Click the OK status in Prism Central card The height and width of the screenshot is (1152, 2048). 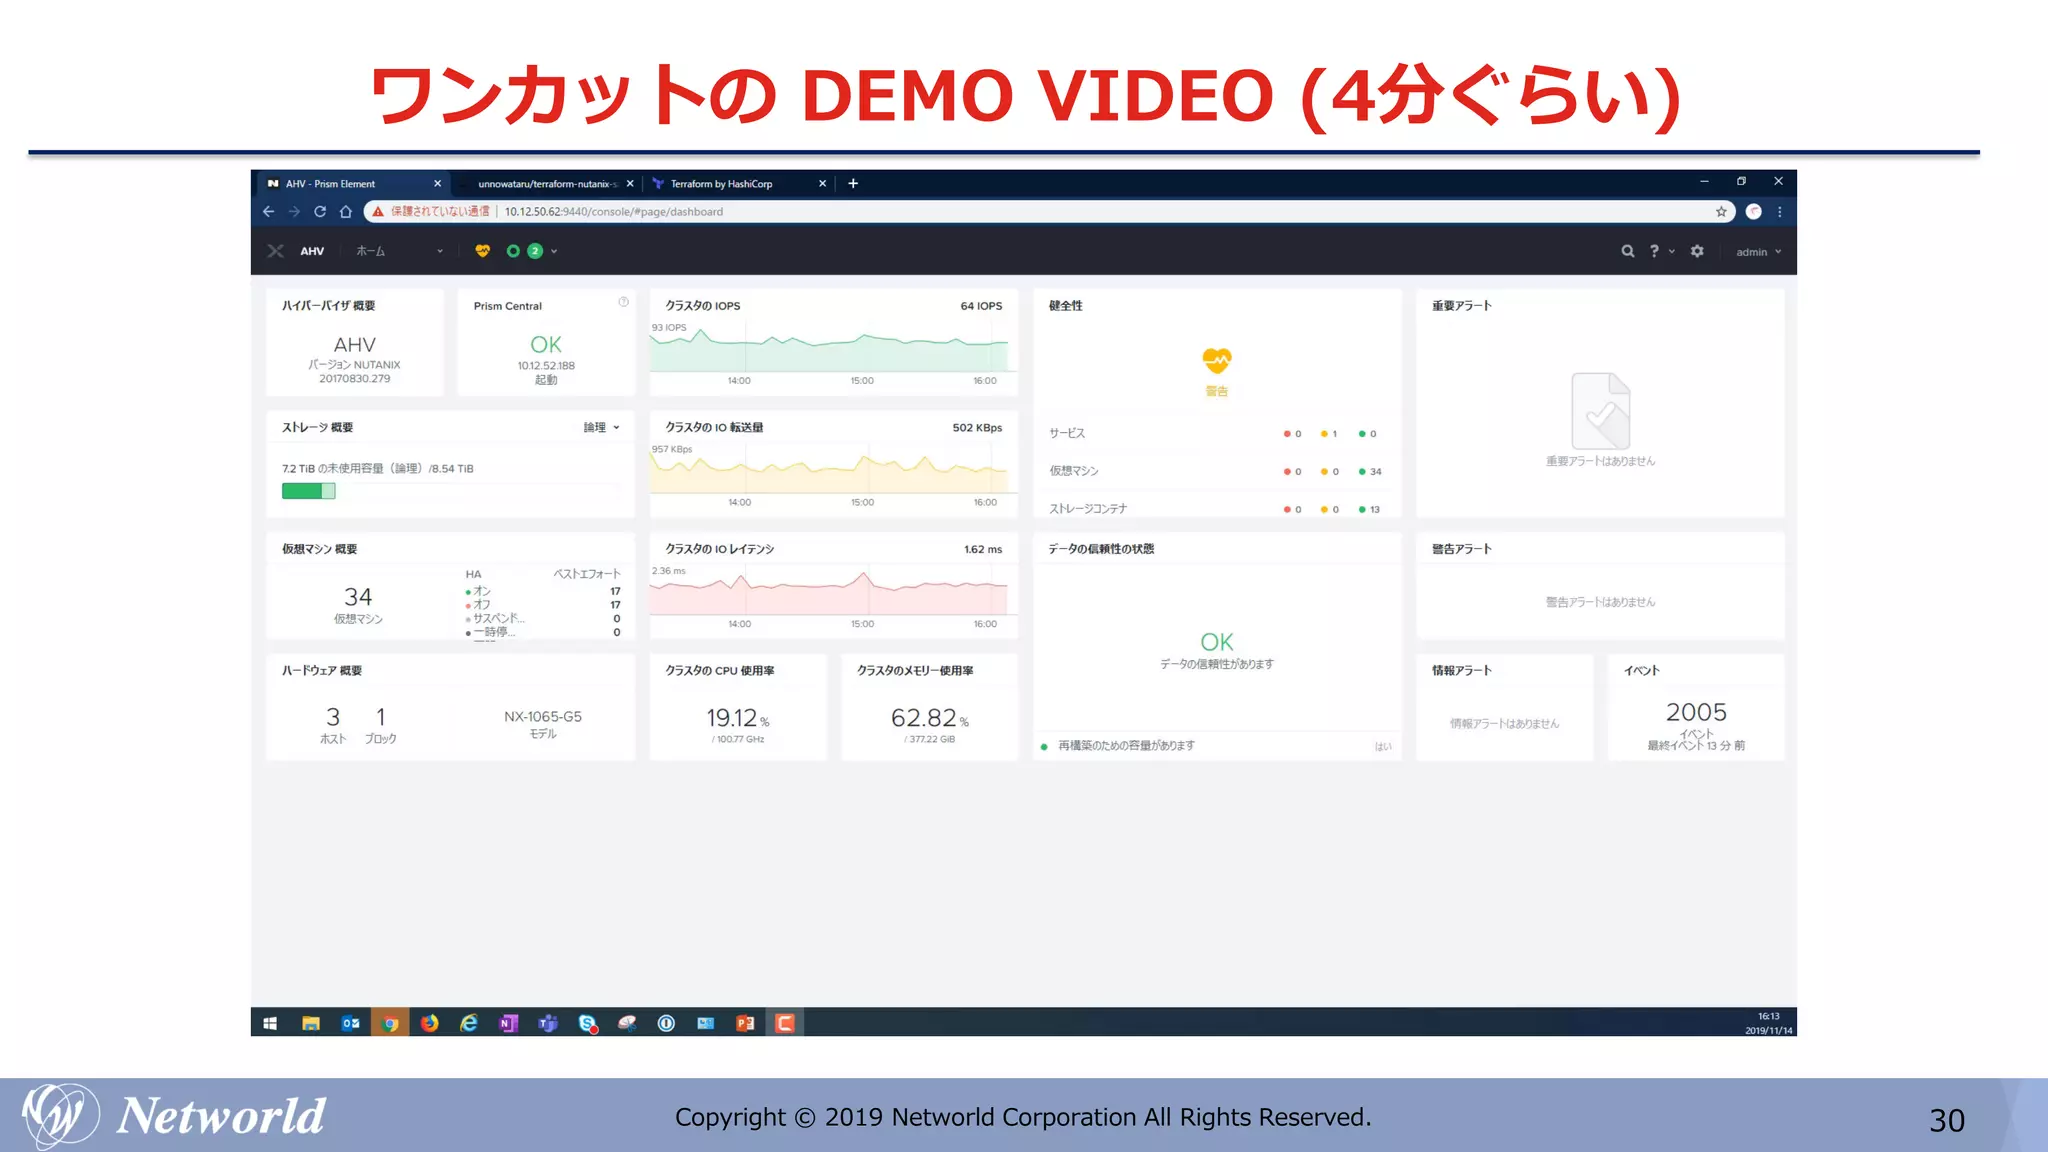point(546,344)
